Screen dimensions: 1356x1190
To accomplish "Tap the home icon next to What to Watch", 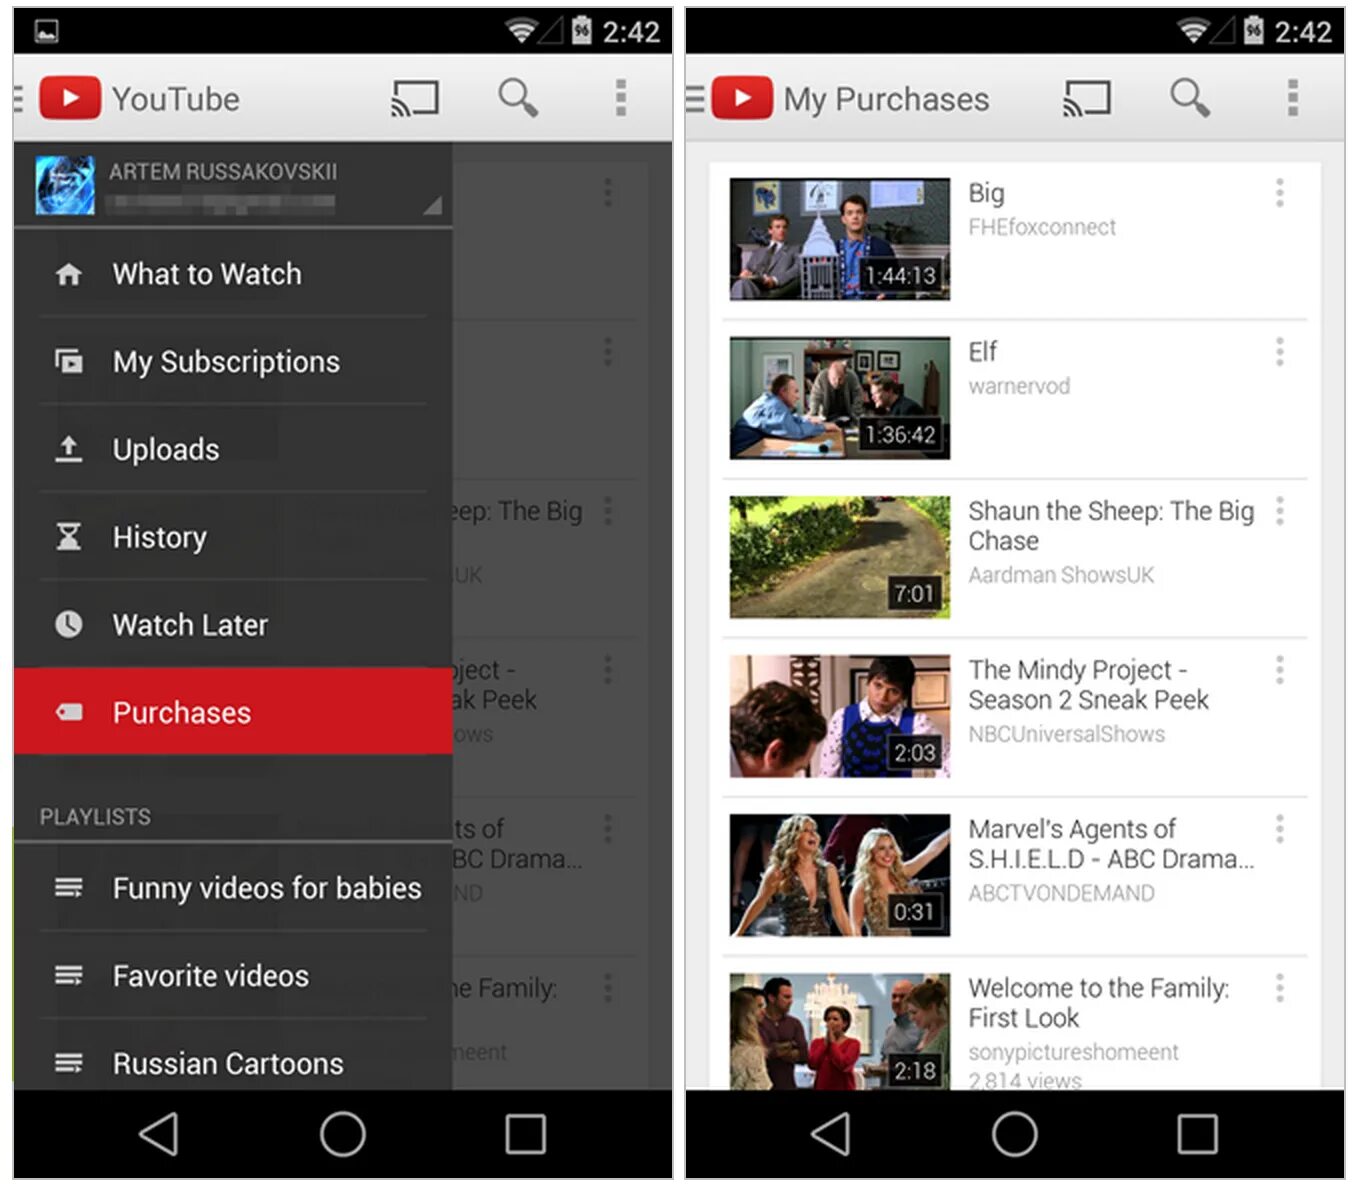I will (x=68, y=274).
